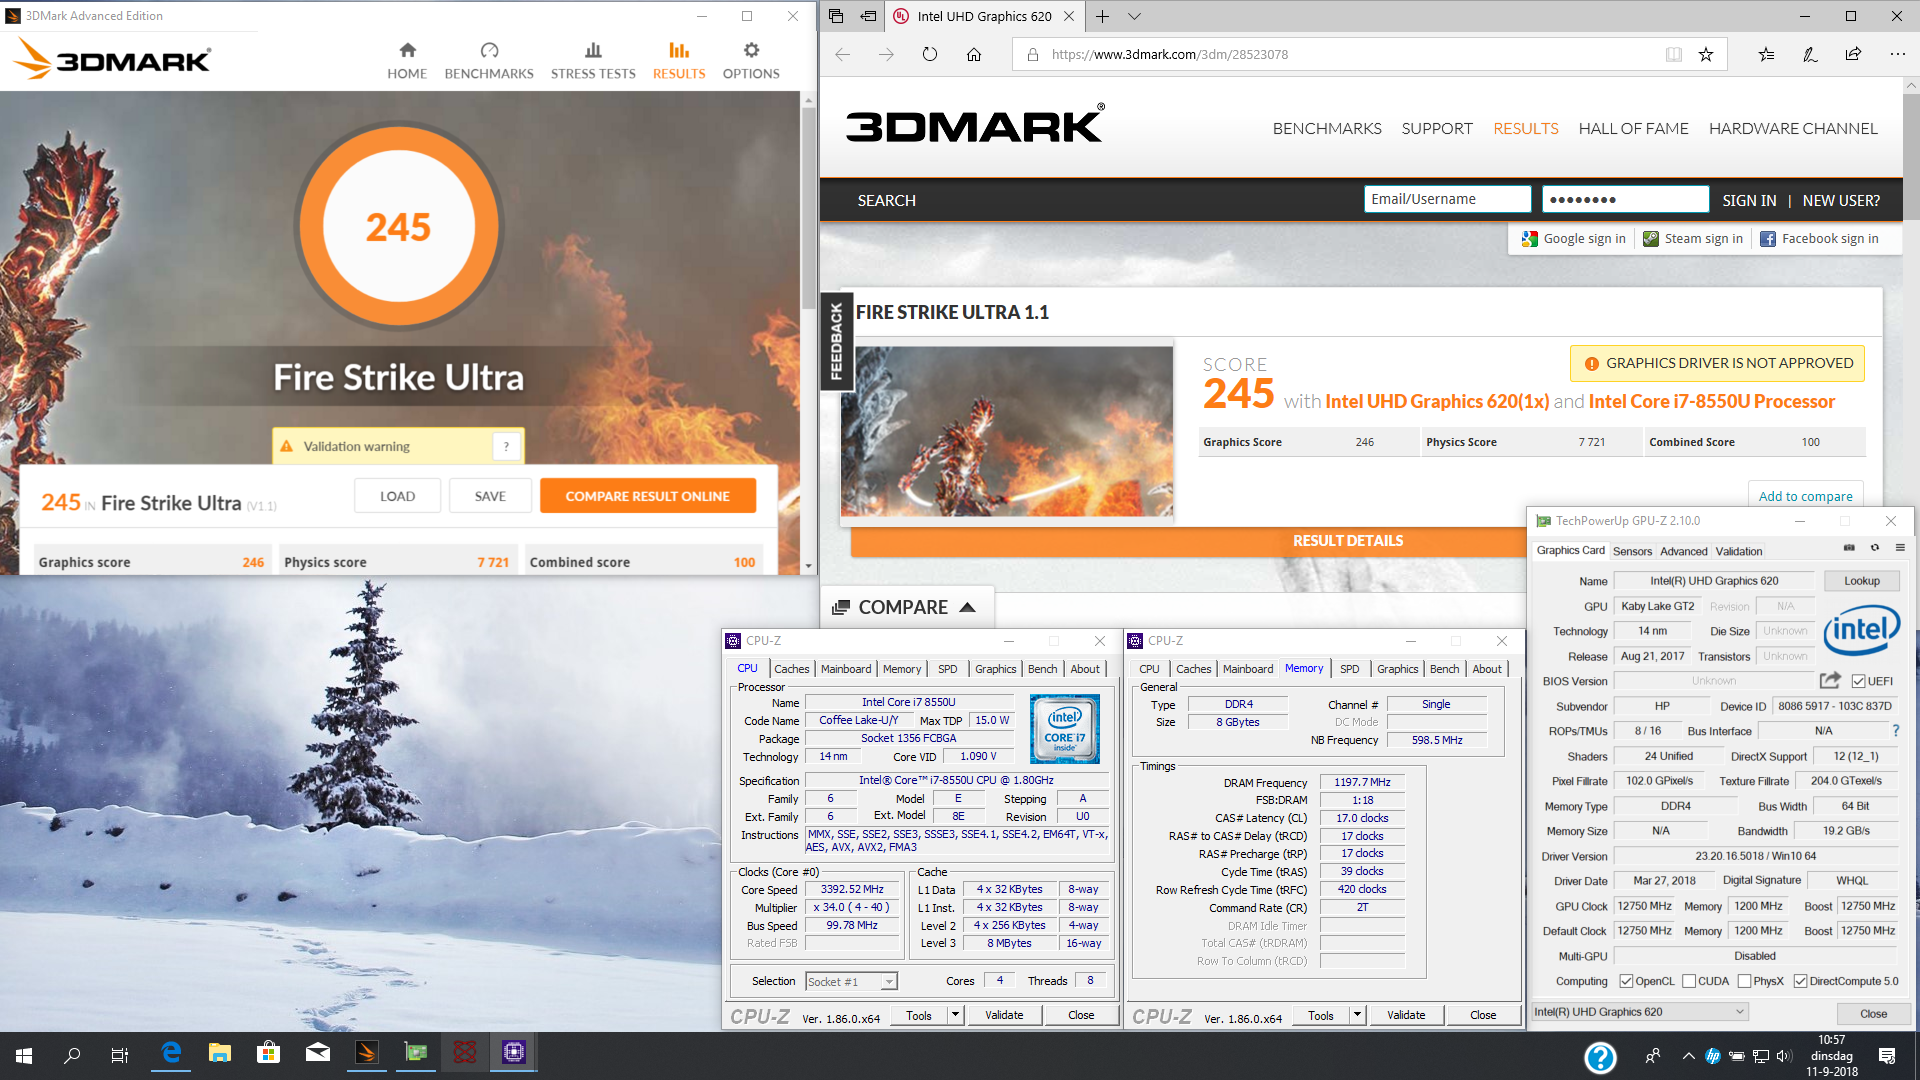Image resolution: width=1920 pixels, height=1080 pixels.
Task: Click the browser address bar URL
Action: 1170,54
